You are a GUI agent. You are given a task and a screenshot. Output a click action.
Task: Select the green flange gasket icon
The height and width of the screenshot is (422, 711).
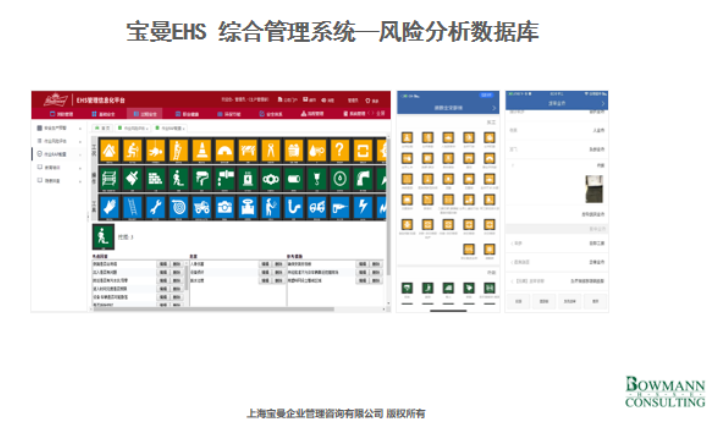270,179
